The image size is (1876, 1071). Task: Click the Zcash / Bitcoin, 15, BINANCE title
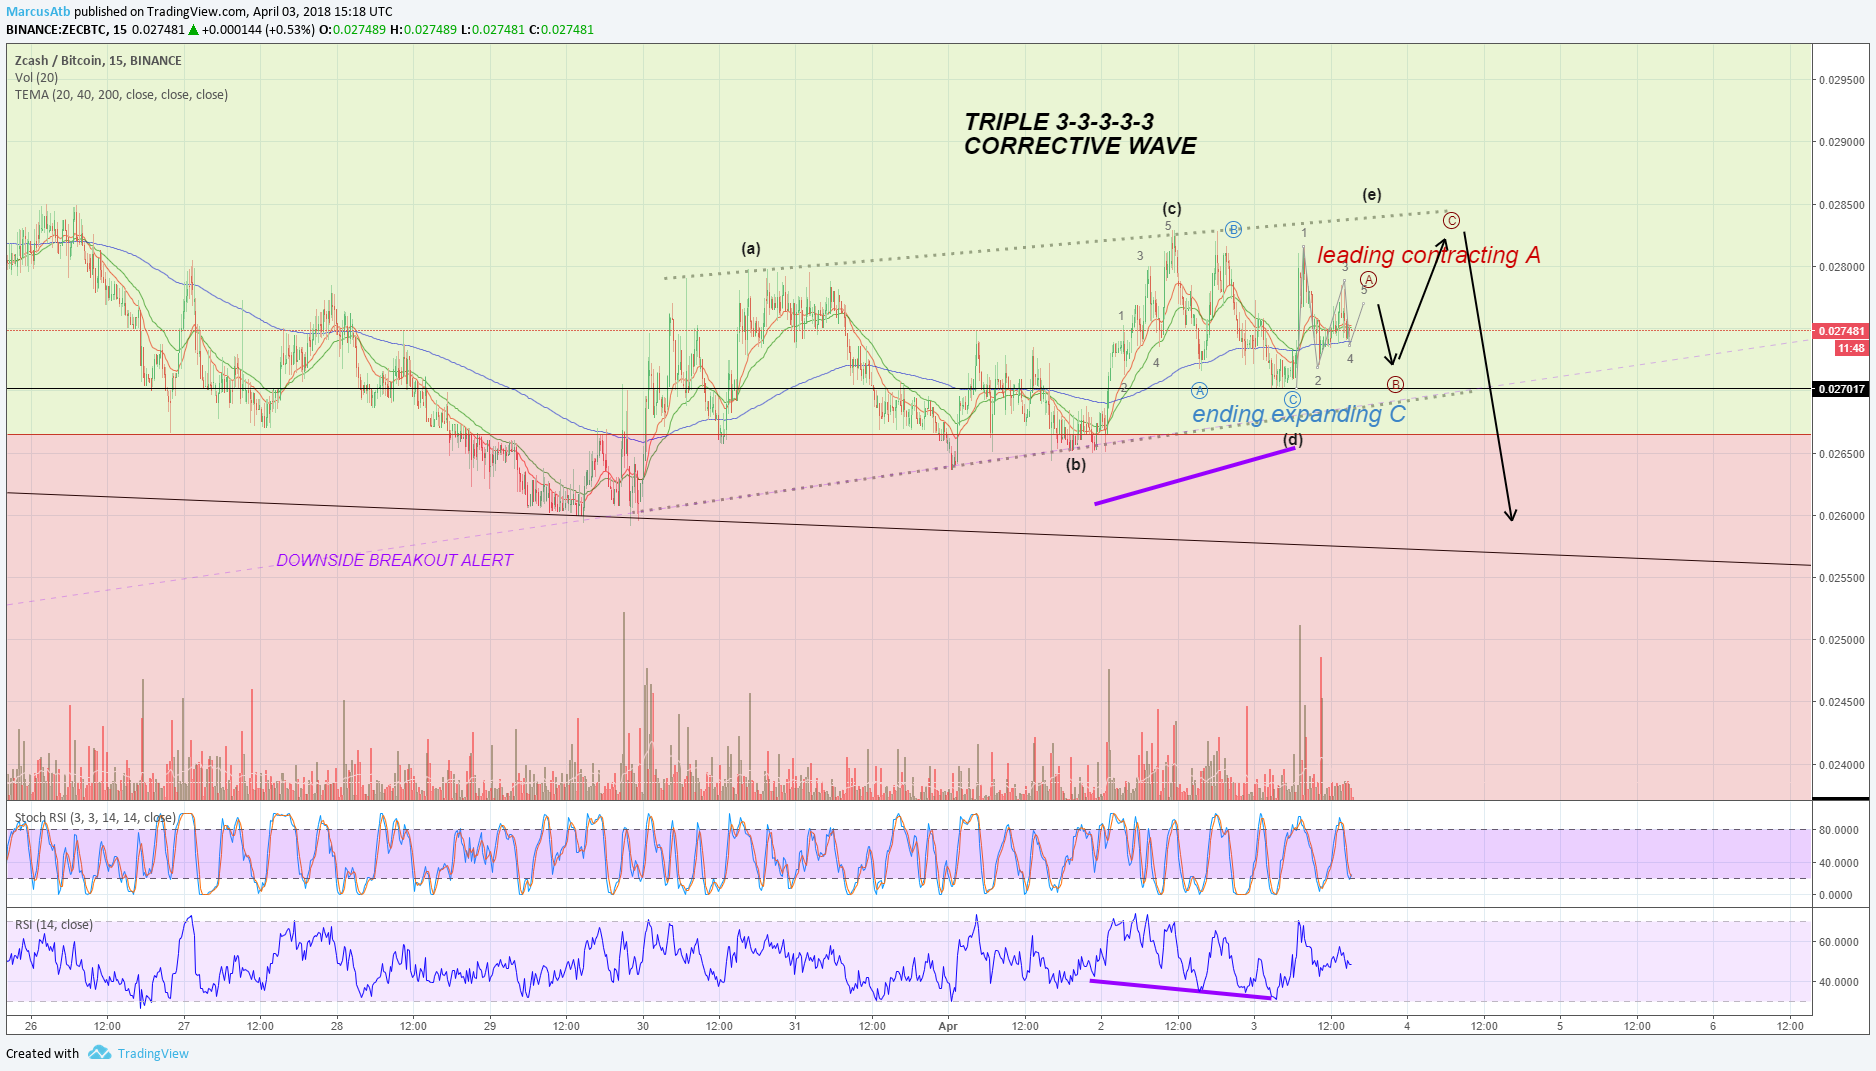(98, 60)
